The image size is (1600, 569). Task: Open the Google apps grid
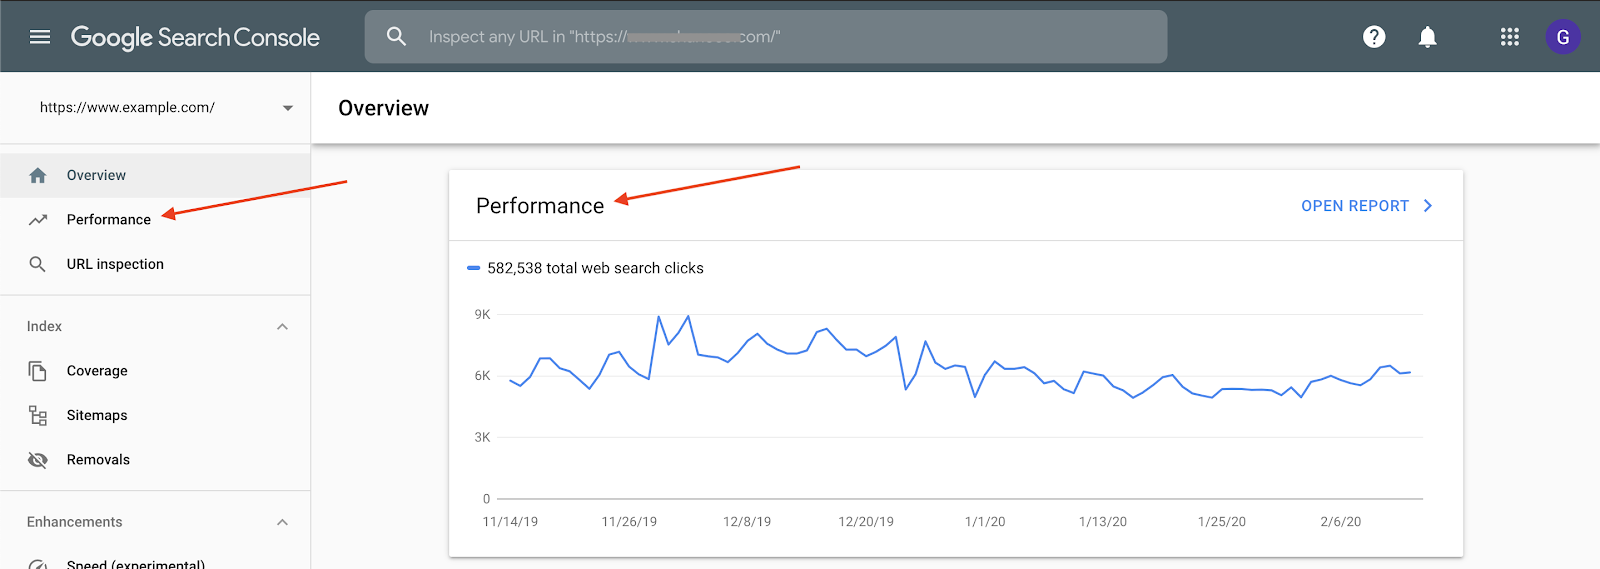click(1509, 37)
